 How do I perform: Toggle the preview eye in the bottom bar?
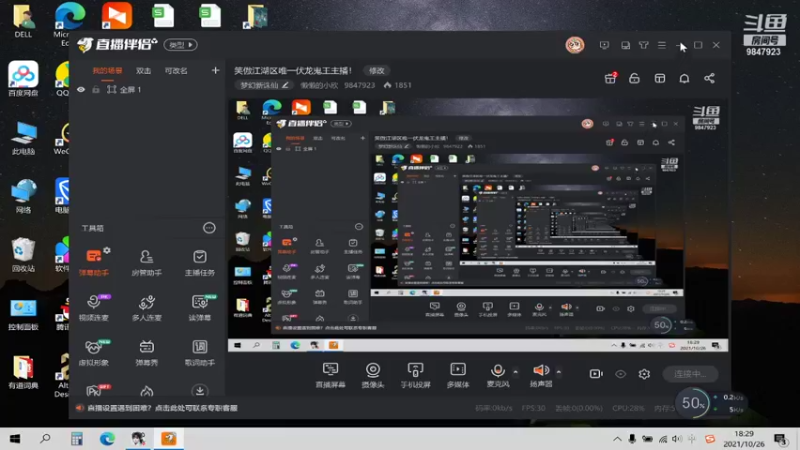point(620,374)
